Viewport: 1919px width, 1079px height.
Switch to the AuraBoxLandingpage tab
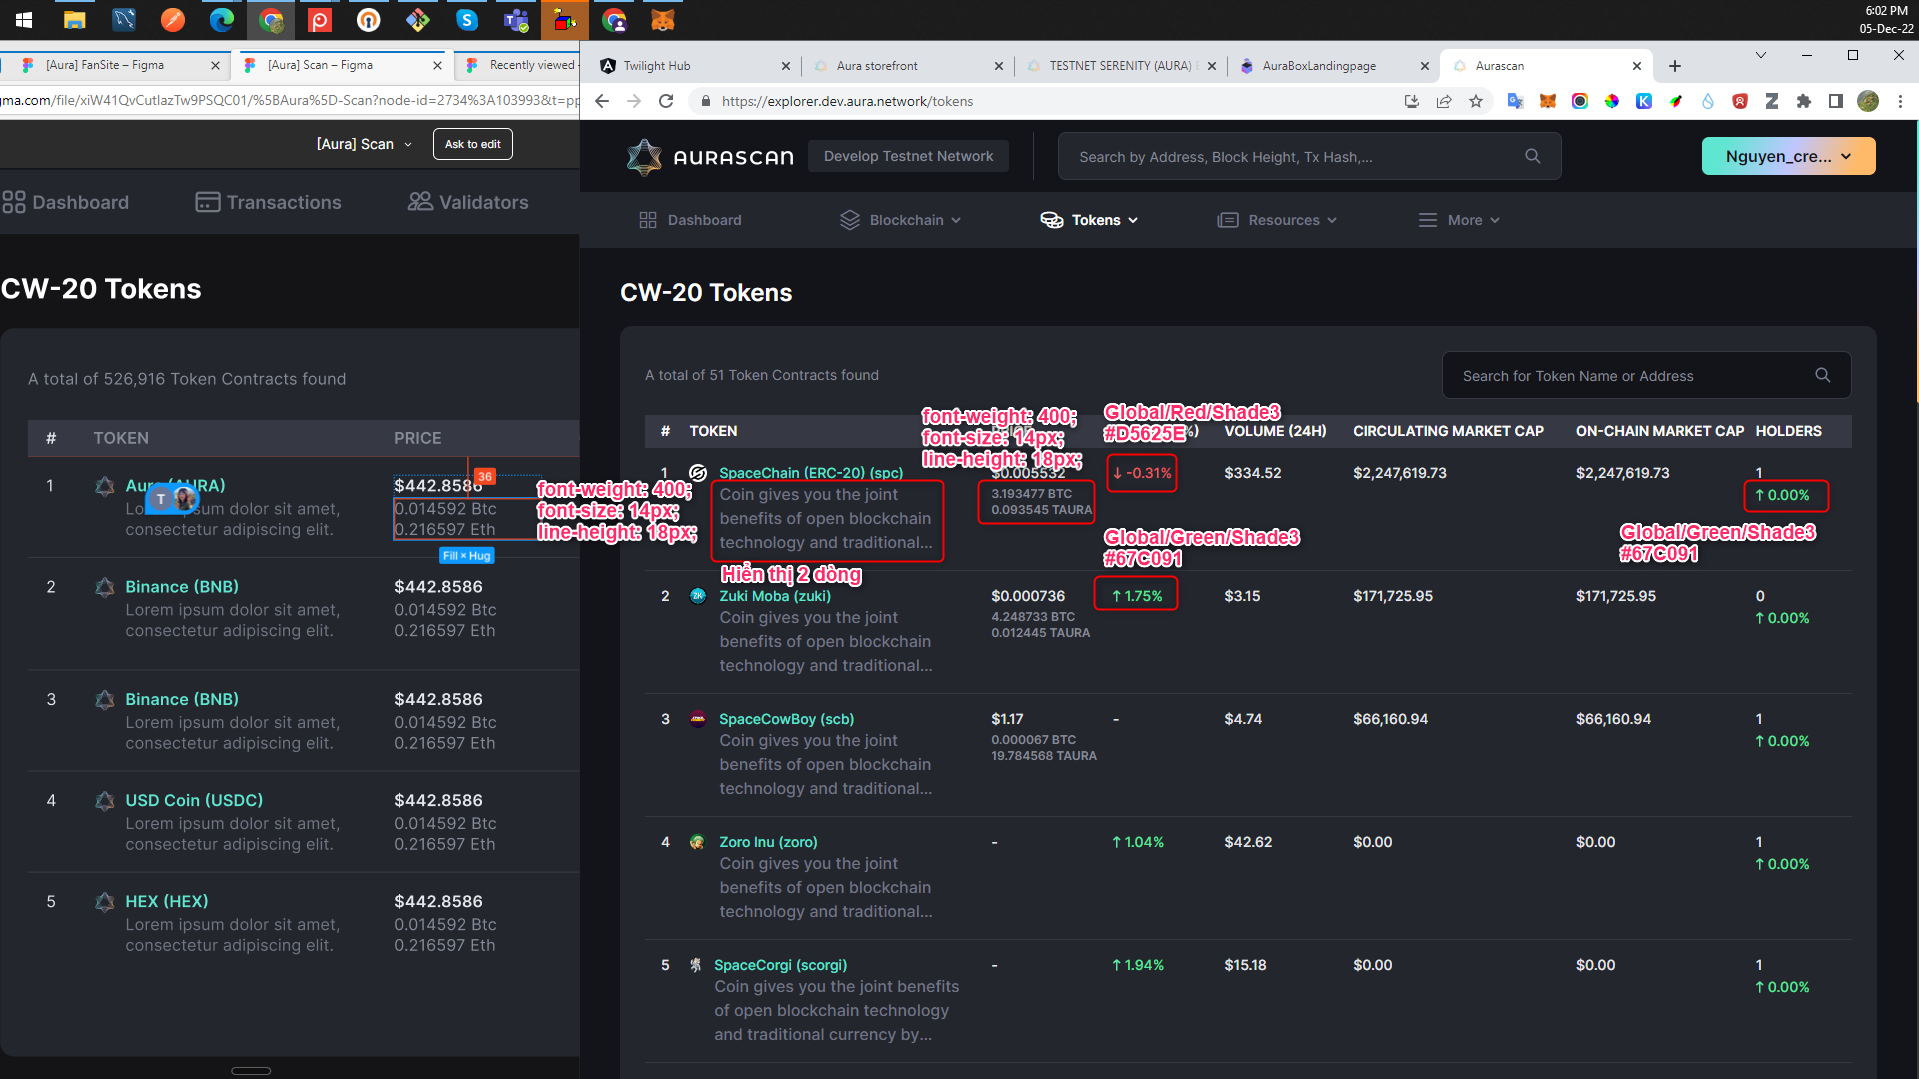click(x=1333, y=66)
